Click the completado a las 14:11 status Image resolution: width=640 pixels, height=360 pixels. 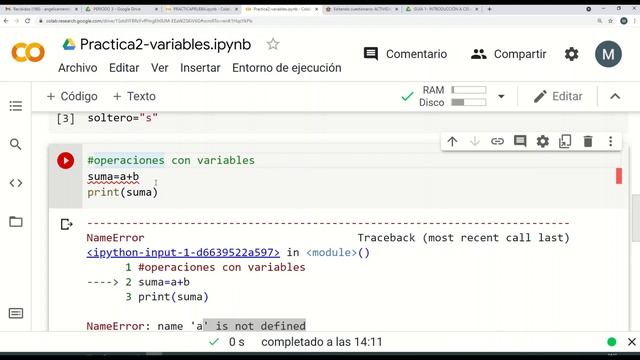click(x=322, y=342)
